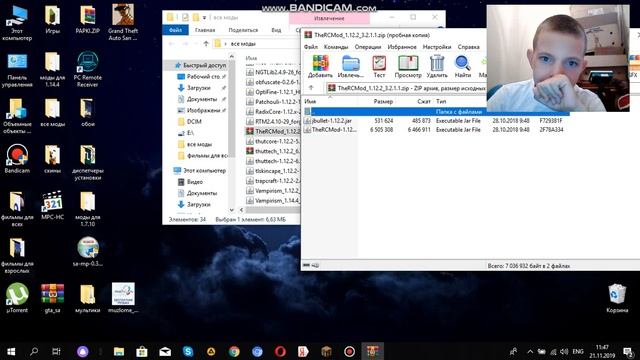640x360 pixels.
Task: Open Видео under Этот компьютер in the sidebar
Action: pos(191,182)
